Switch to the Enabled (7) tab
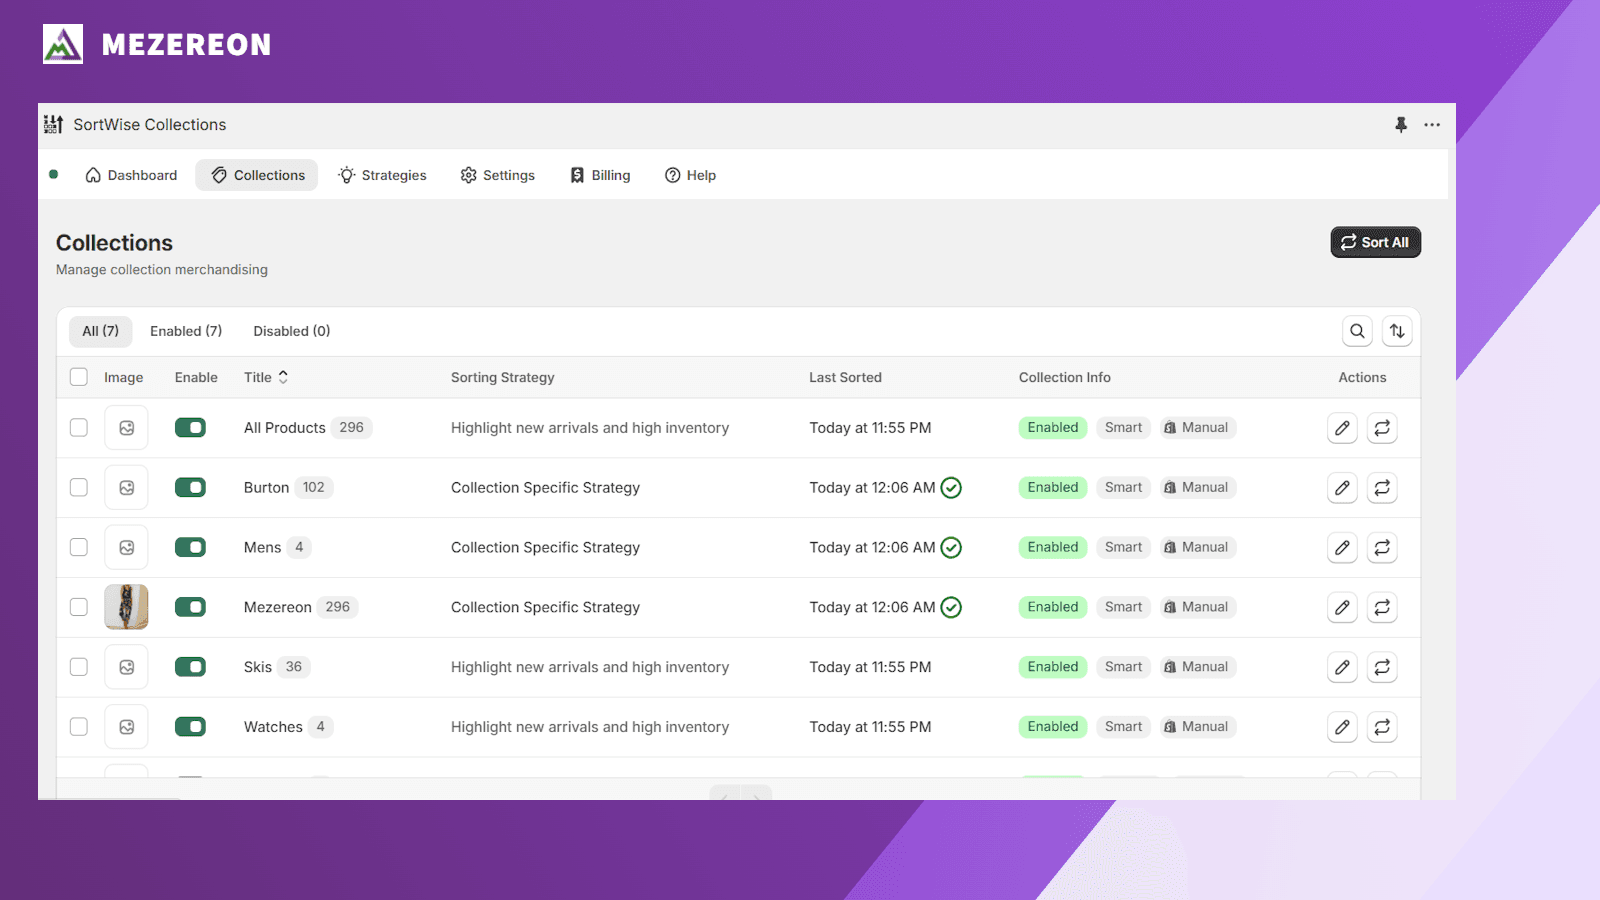 (185, 331)
